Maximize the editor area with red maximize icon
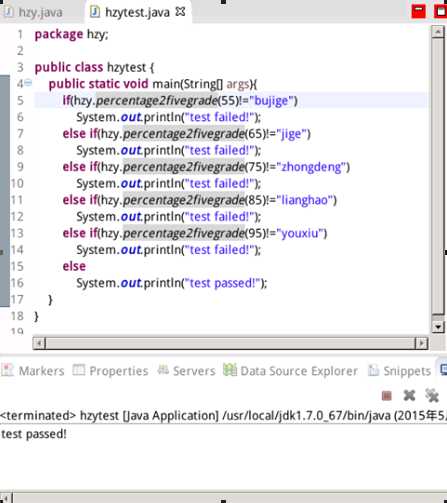Viewport: 447px width, 503px height. [x=441, y=12]
